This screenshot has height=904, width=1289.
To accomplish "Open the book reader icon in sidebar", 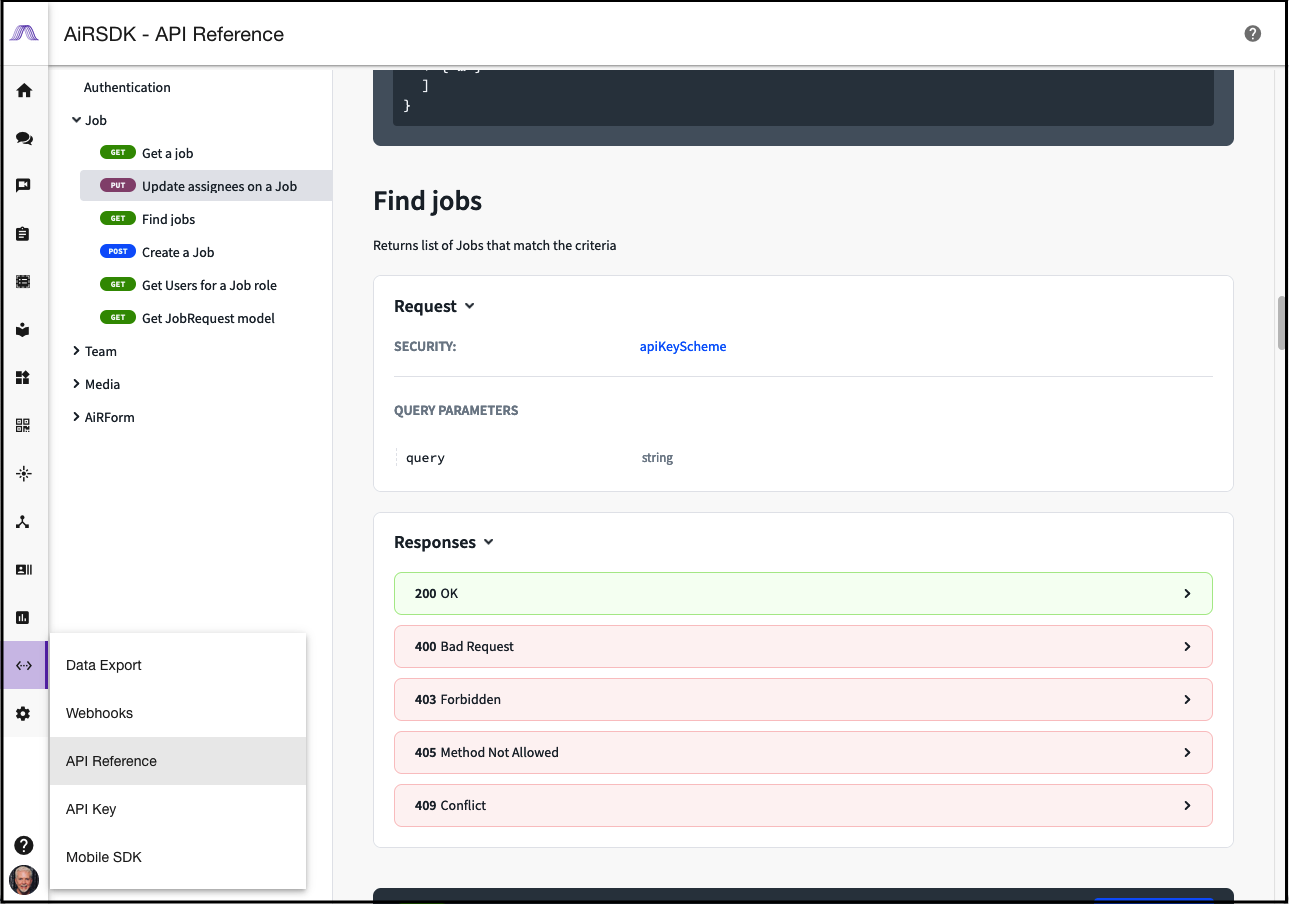I will point(24,330).
